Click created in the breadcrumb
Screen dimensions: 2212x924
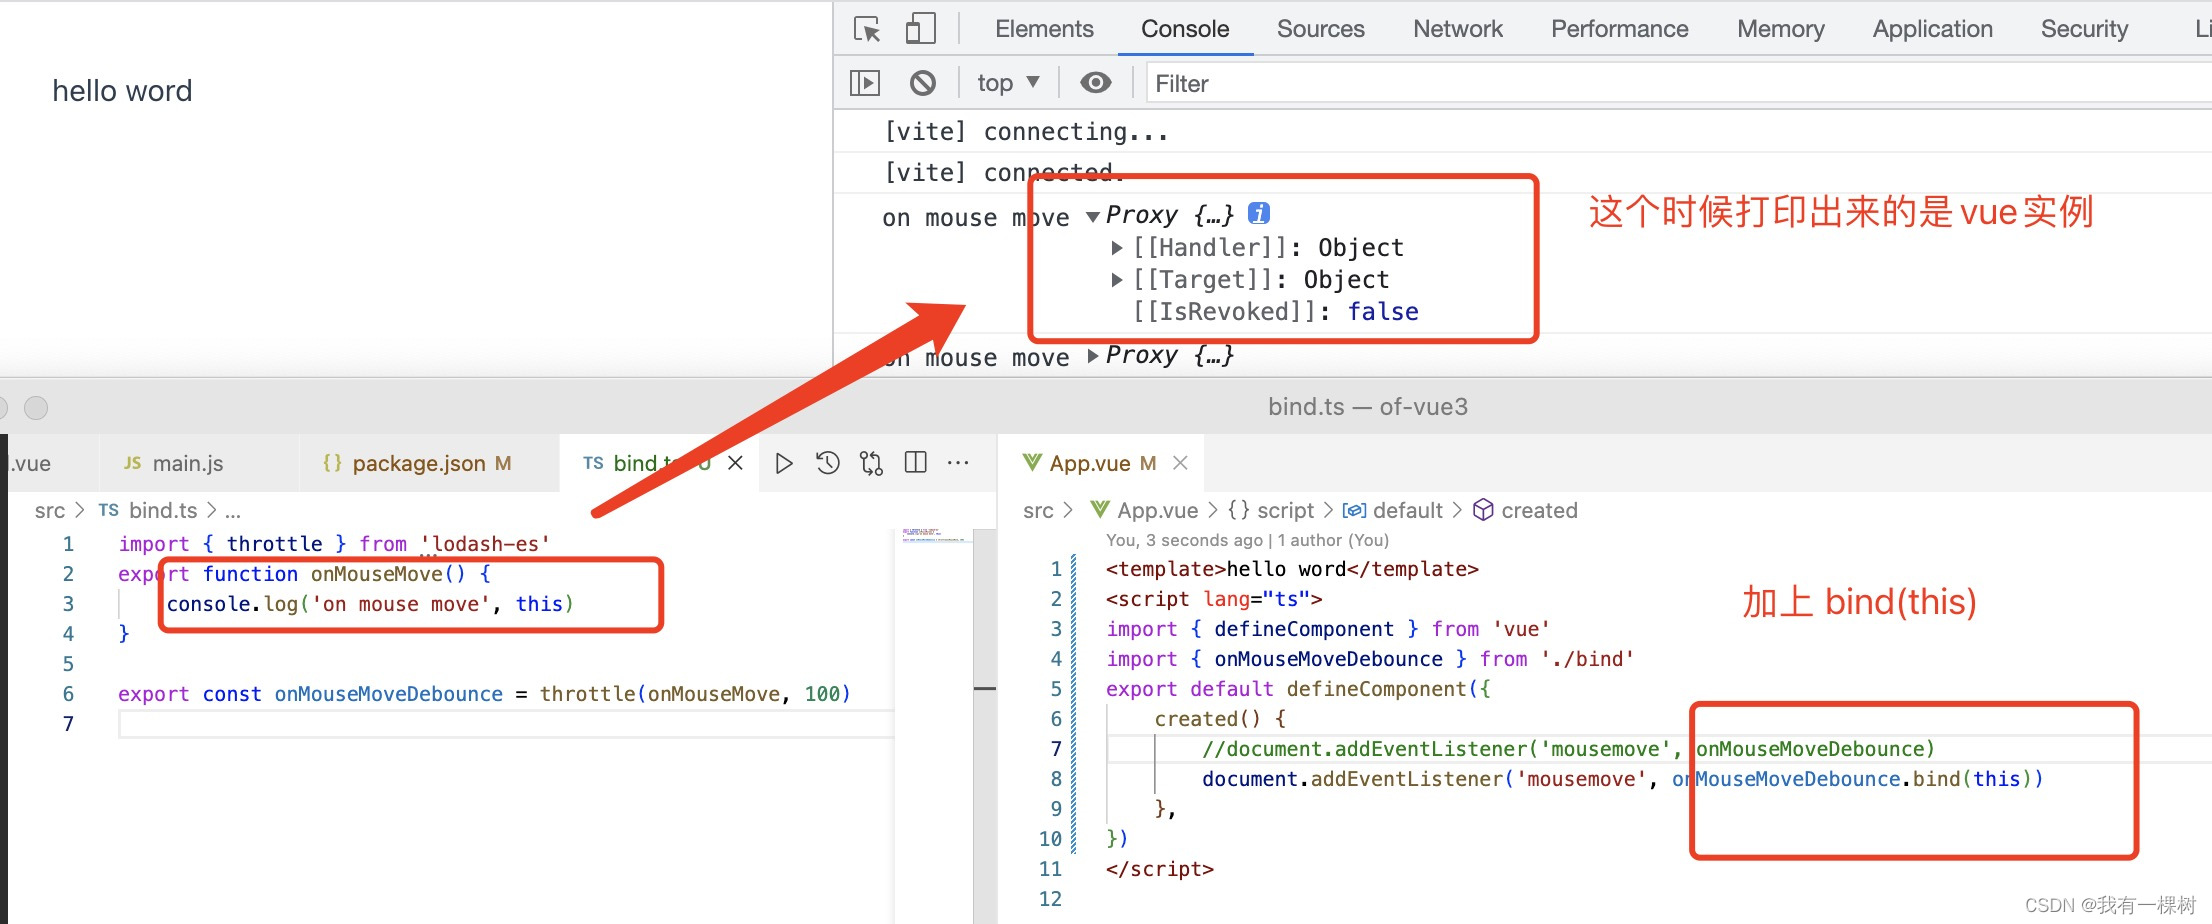(x=1539, y=511)
